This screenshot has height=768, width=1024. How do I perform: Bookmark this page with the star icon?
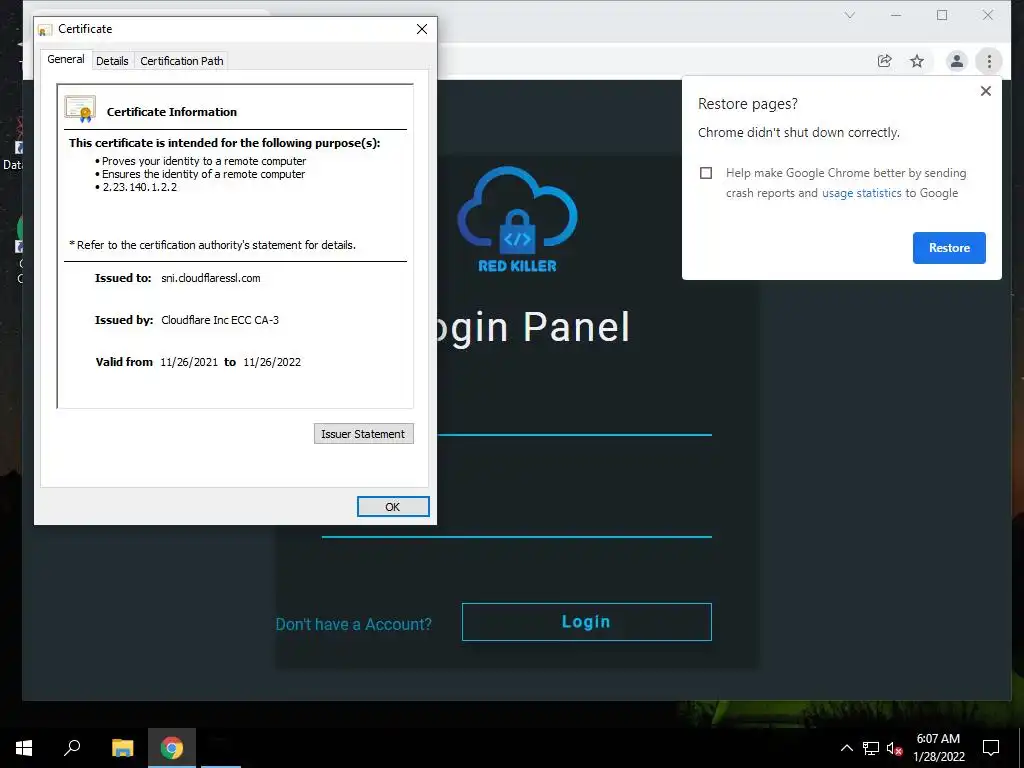(917, 61)
